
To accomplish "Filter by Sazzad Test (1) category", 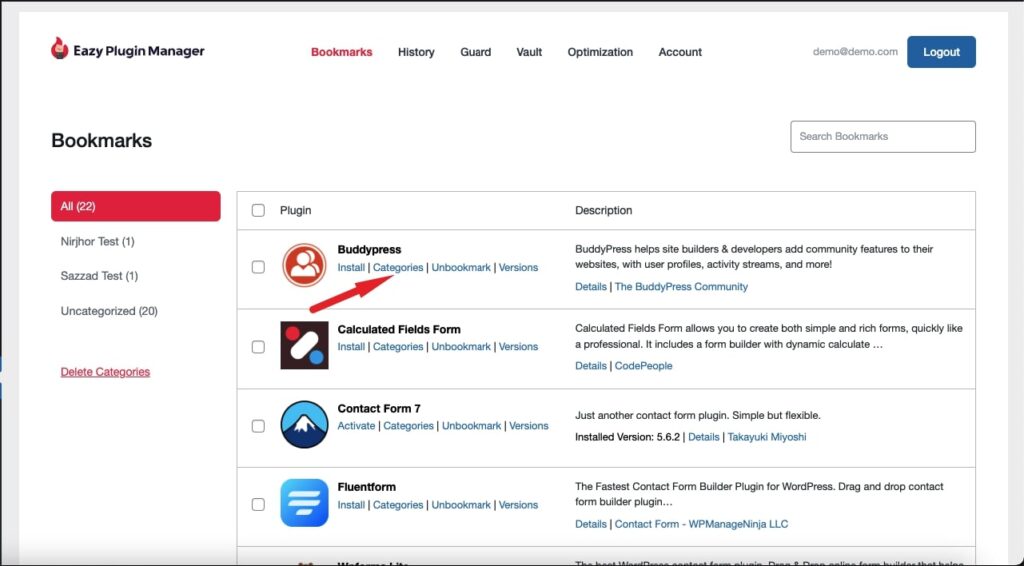I will pyautogui.click(x=99, y=276).
